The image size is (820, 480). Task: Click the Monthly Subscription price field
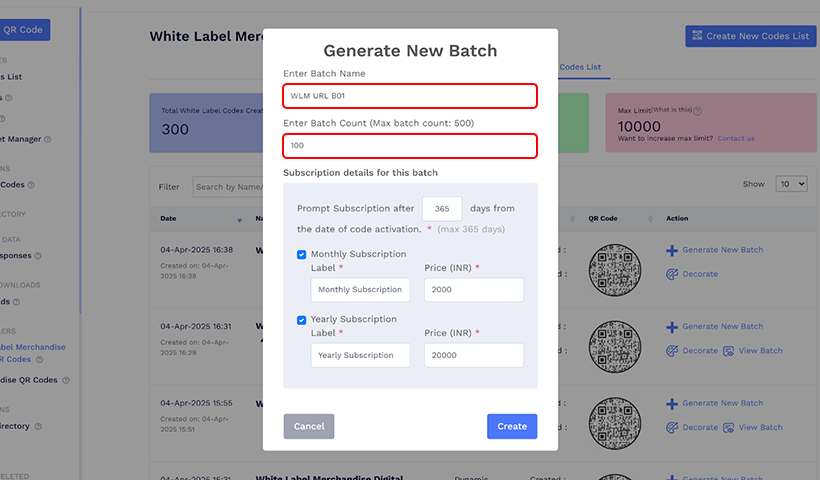point(474,290)
